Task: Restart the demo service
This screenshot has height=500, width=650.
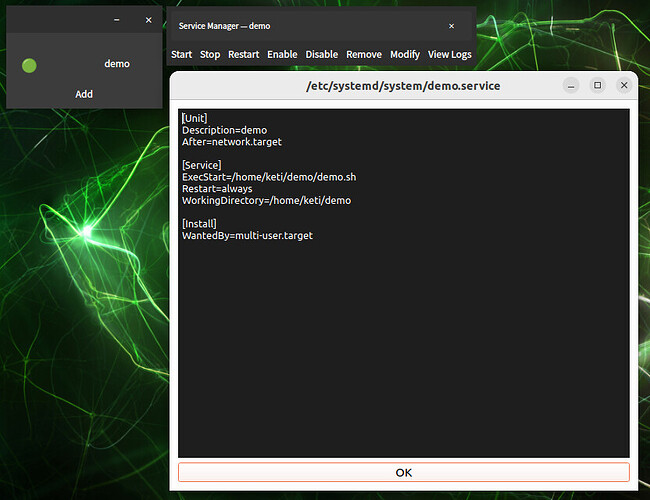Action: [x=243, y=55]
